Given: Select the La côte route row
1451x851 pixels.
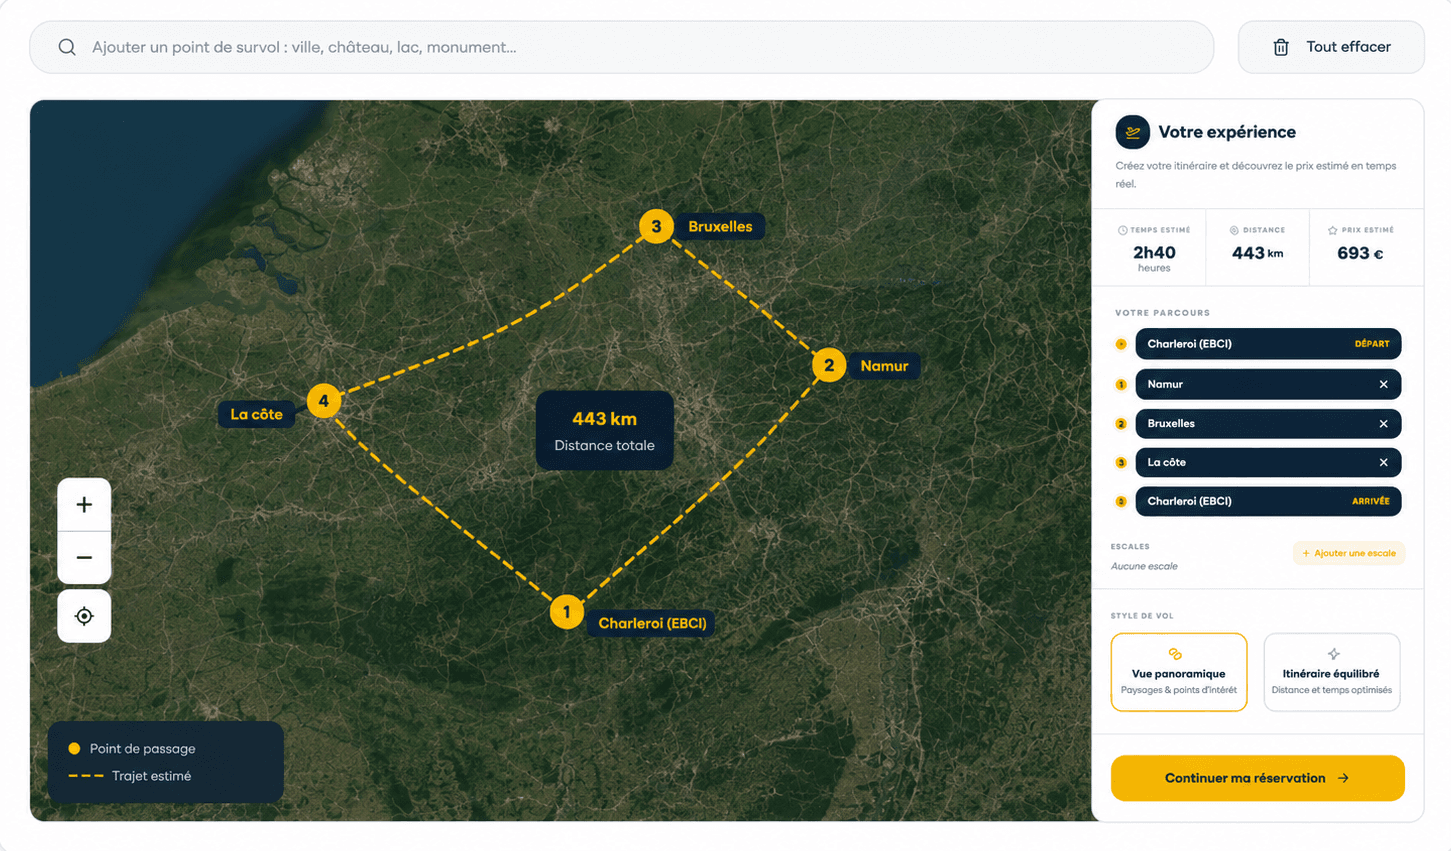Looking at the screenshot, I should tap(1268, 462).
